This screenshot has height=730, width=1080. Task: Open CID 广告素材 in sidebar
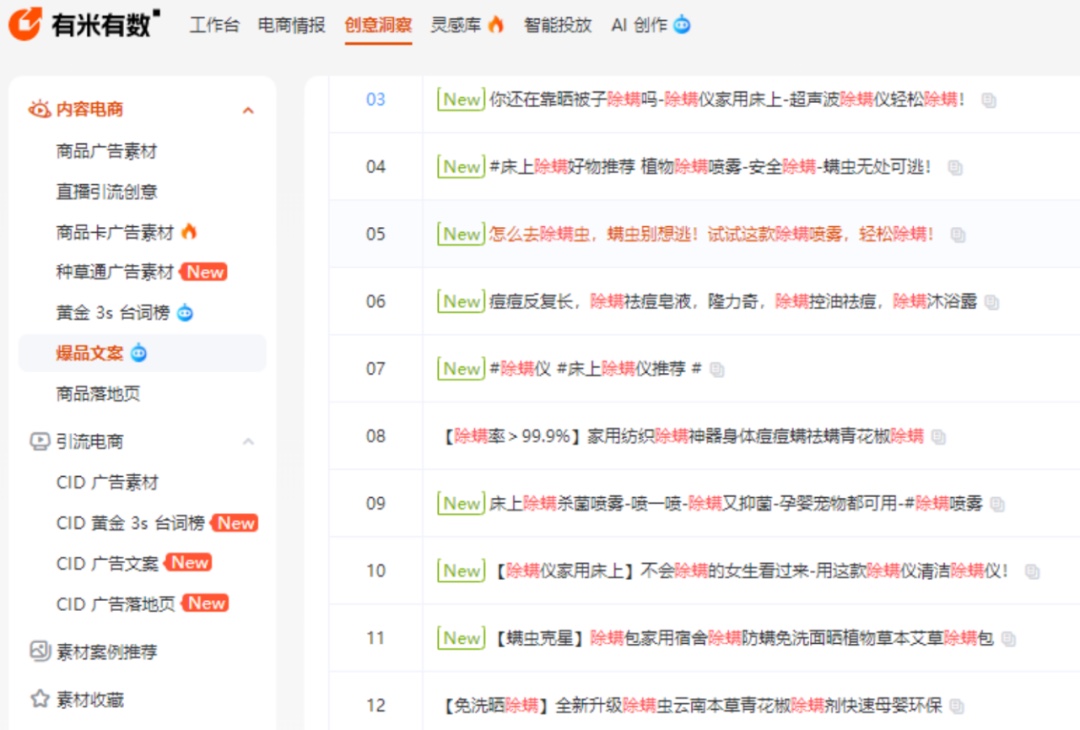click(x=107, y=482)
